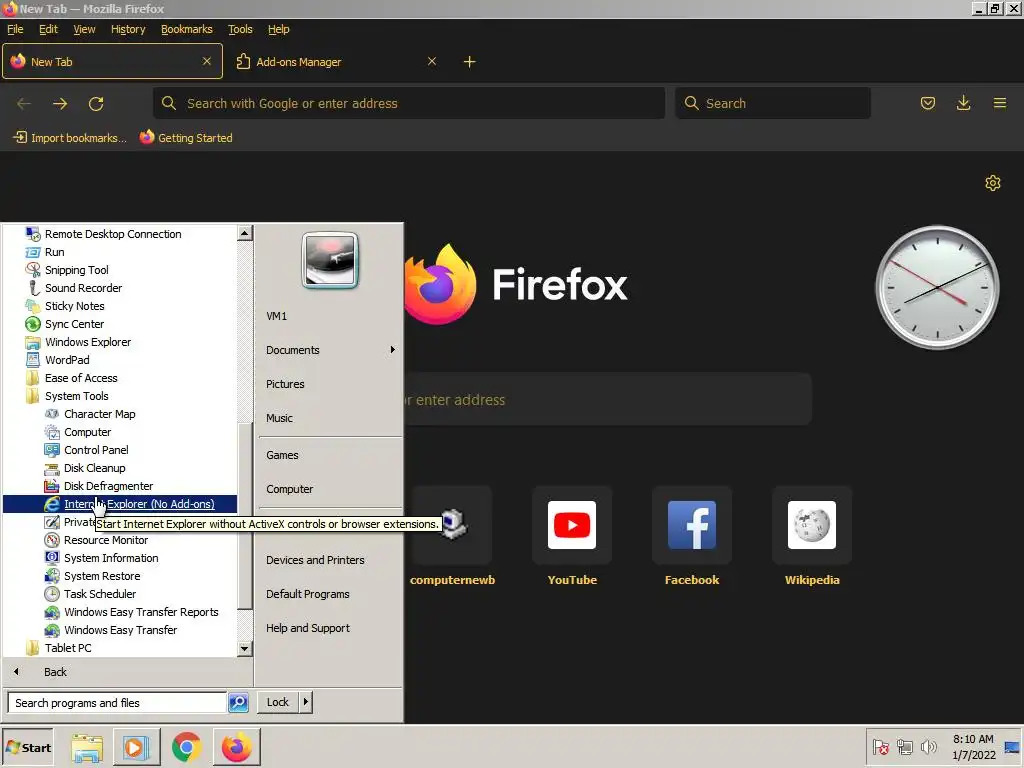Focus Search programs and files box

(x=118, y=703)
